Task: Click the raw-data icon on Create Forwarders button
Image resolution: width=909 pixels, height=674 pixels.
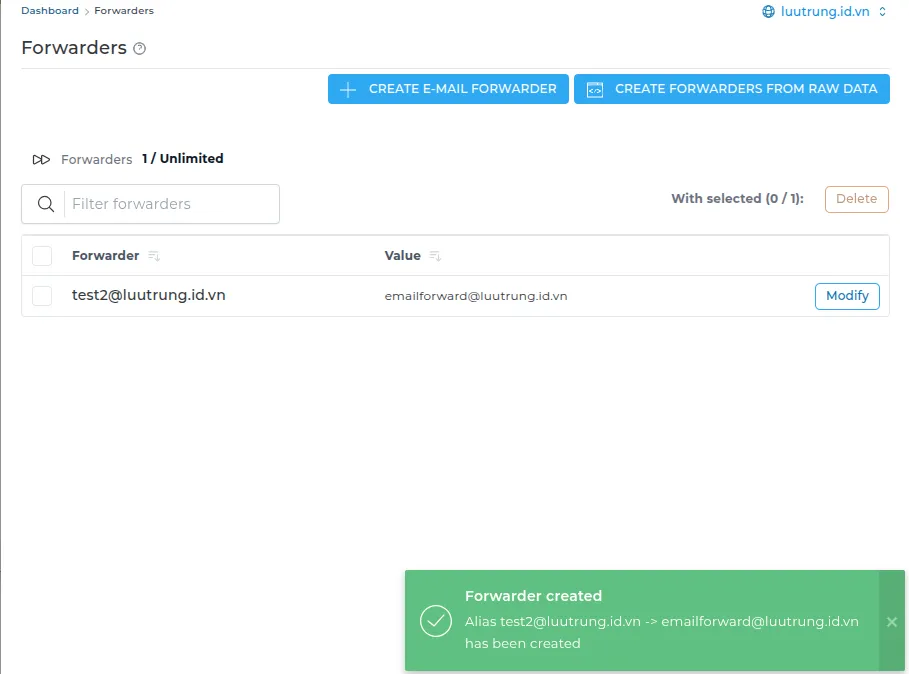Action: point(594,88)
